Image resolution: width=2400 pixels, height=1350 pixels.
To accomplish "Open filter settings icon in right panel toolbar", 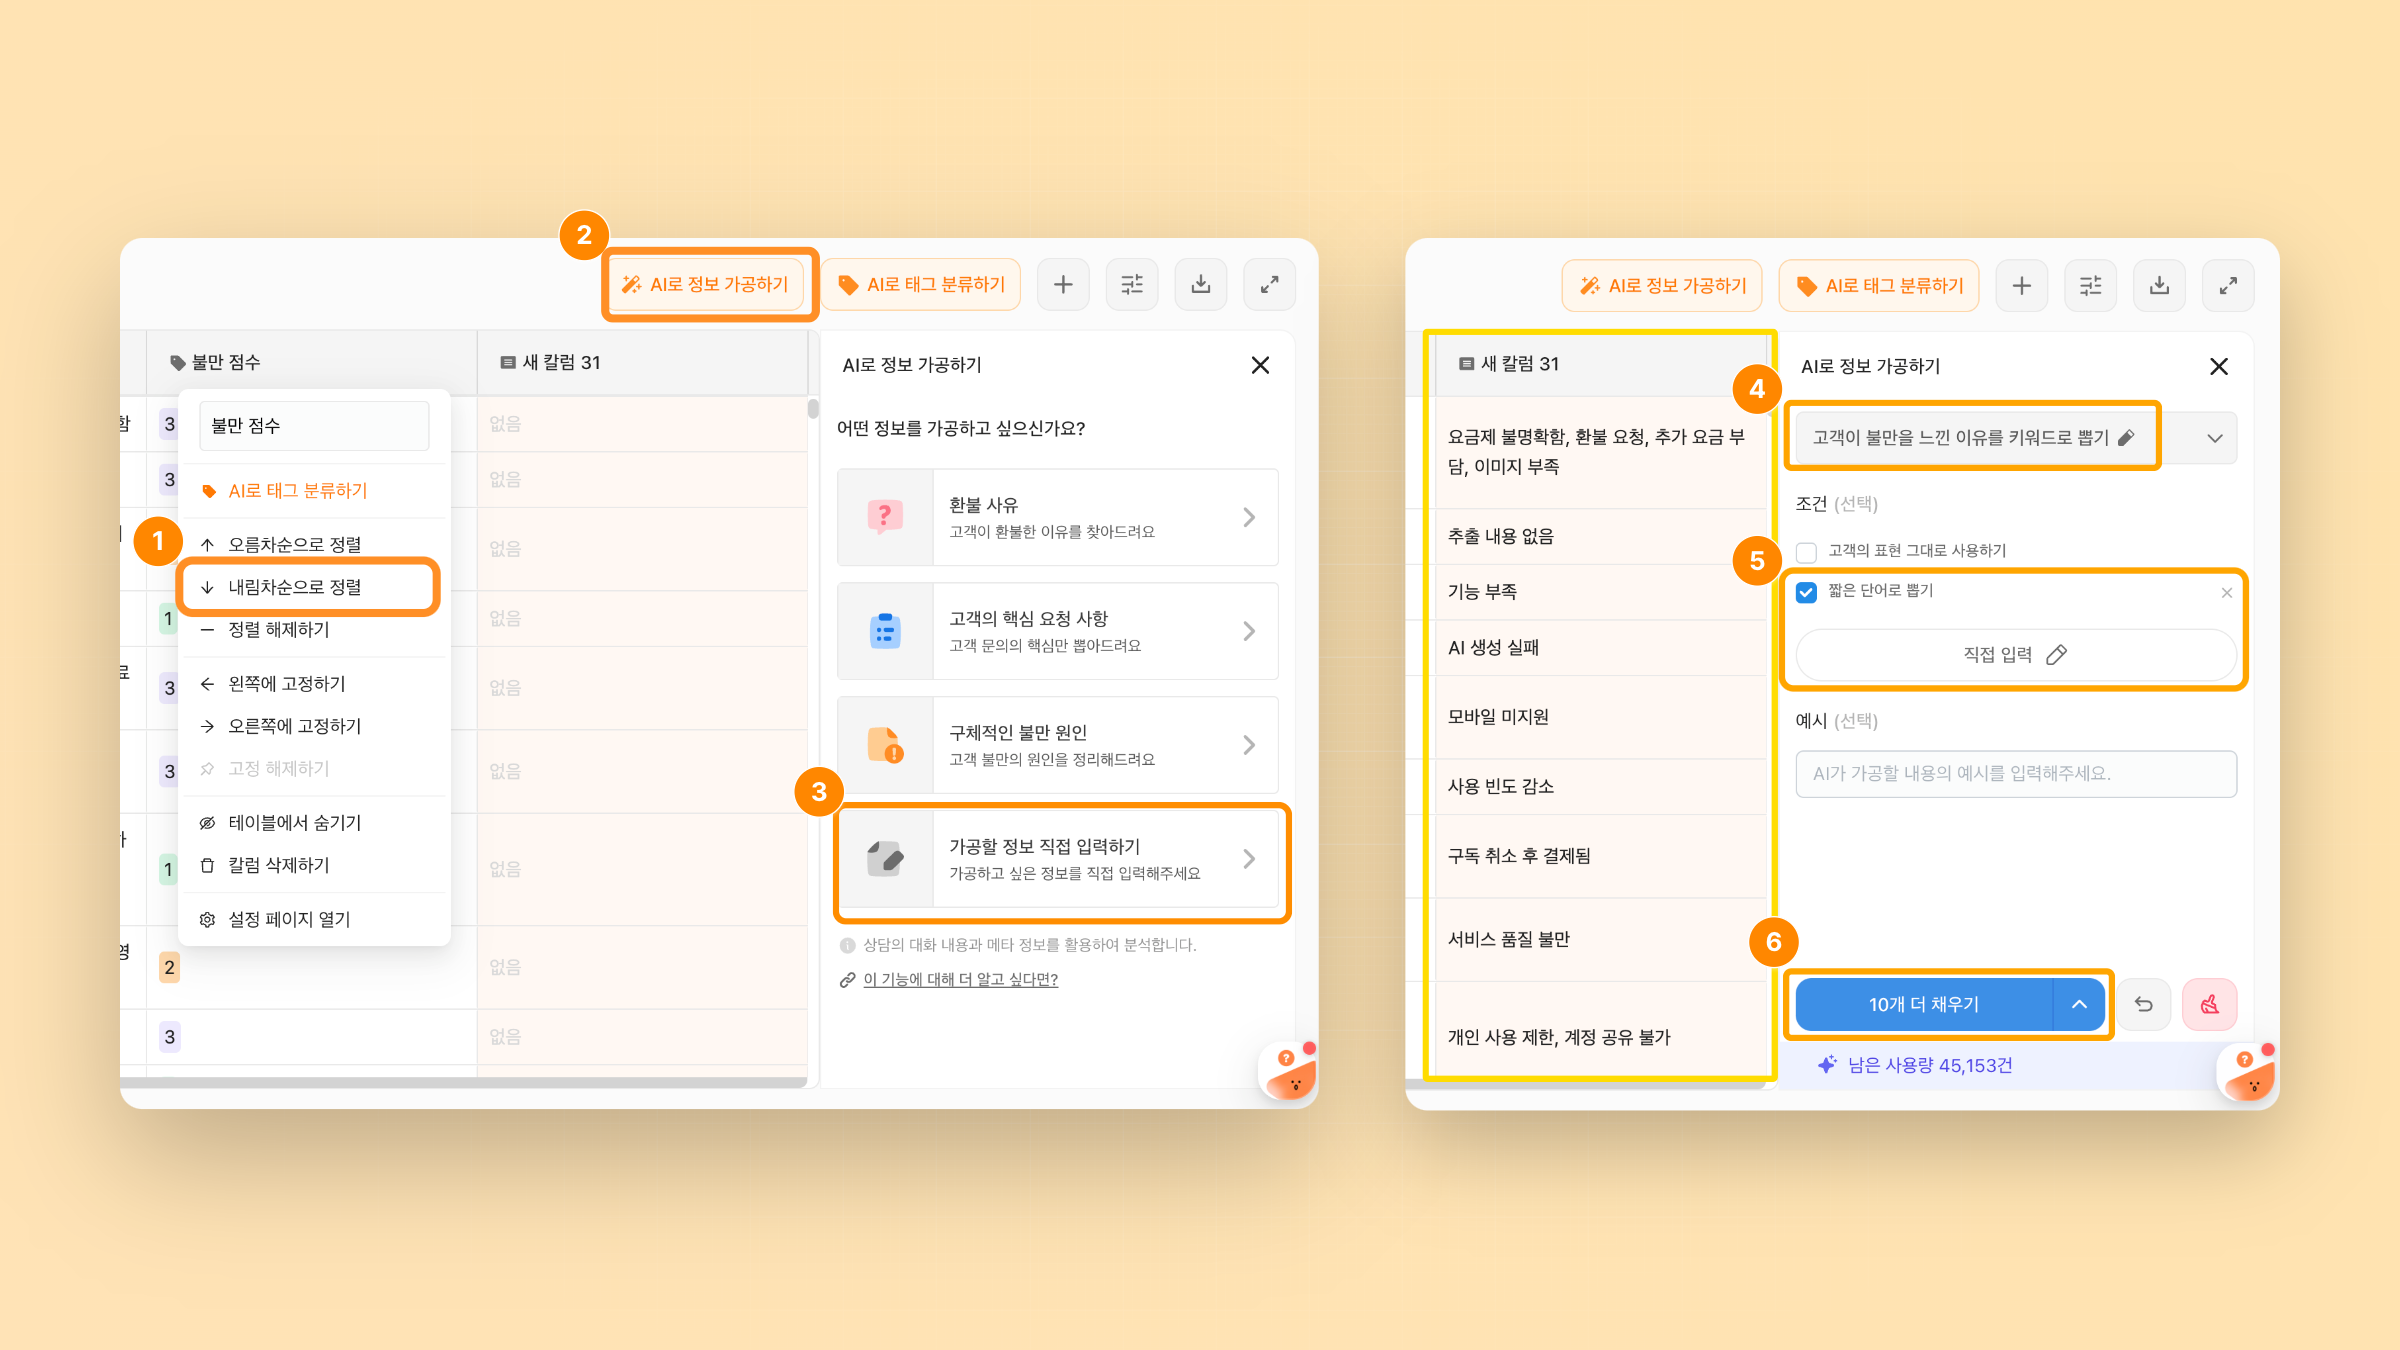I will [2090, 286].
